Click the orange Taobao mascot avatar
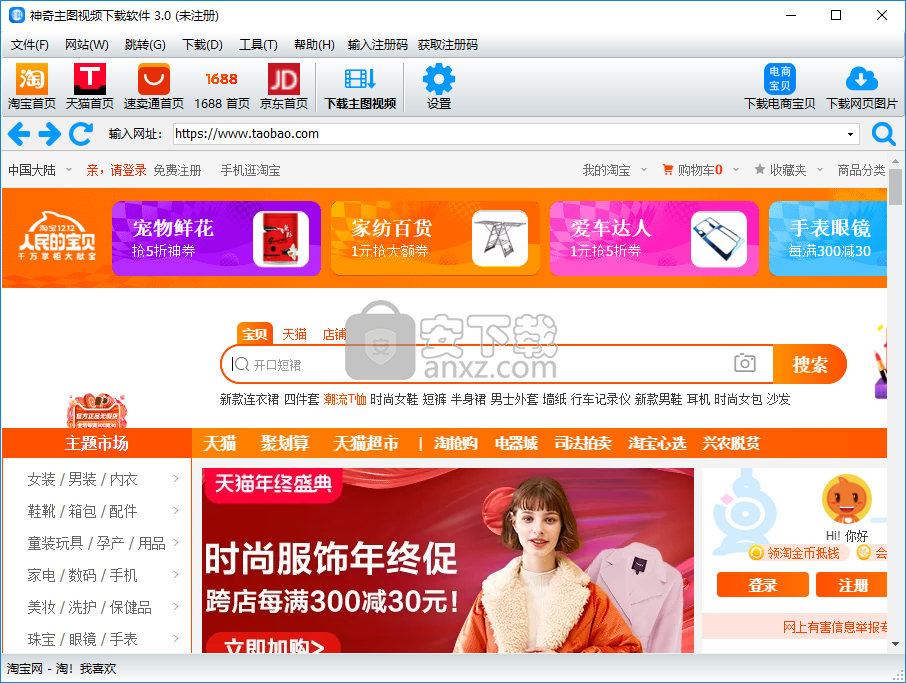906x683 pixels. [846, 499]
